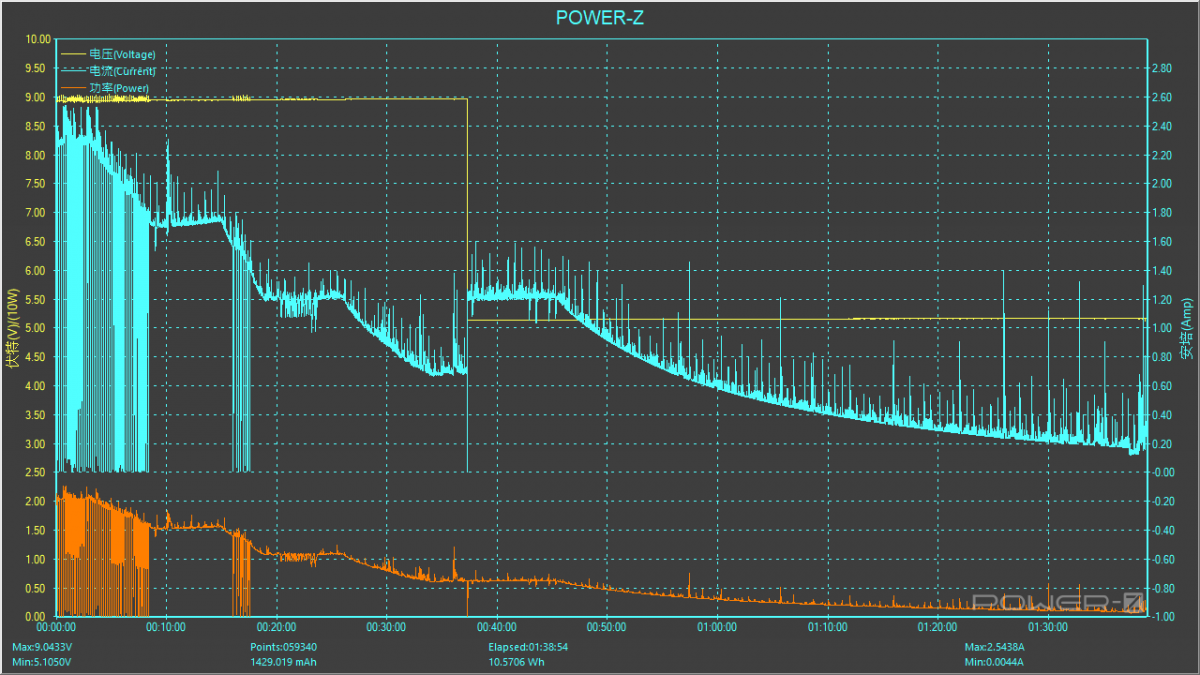Click the 00:00:00 time axis label
Image resolution: width=1200 pixels, height=675 pixels.
56,627
